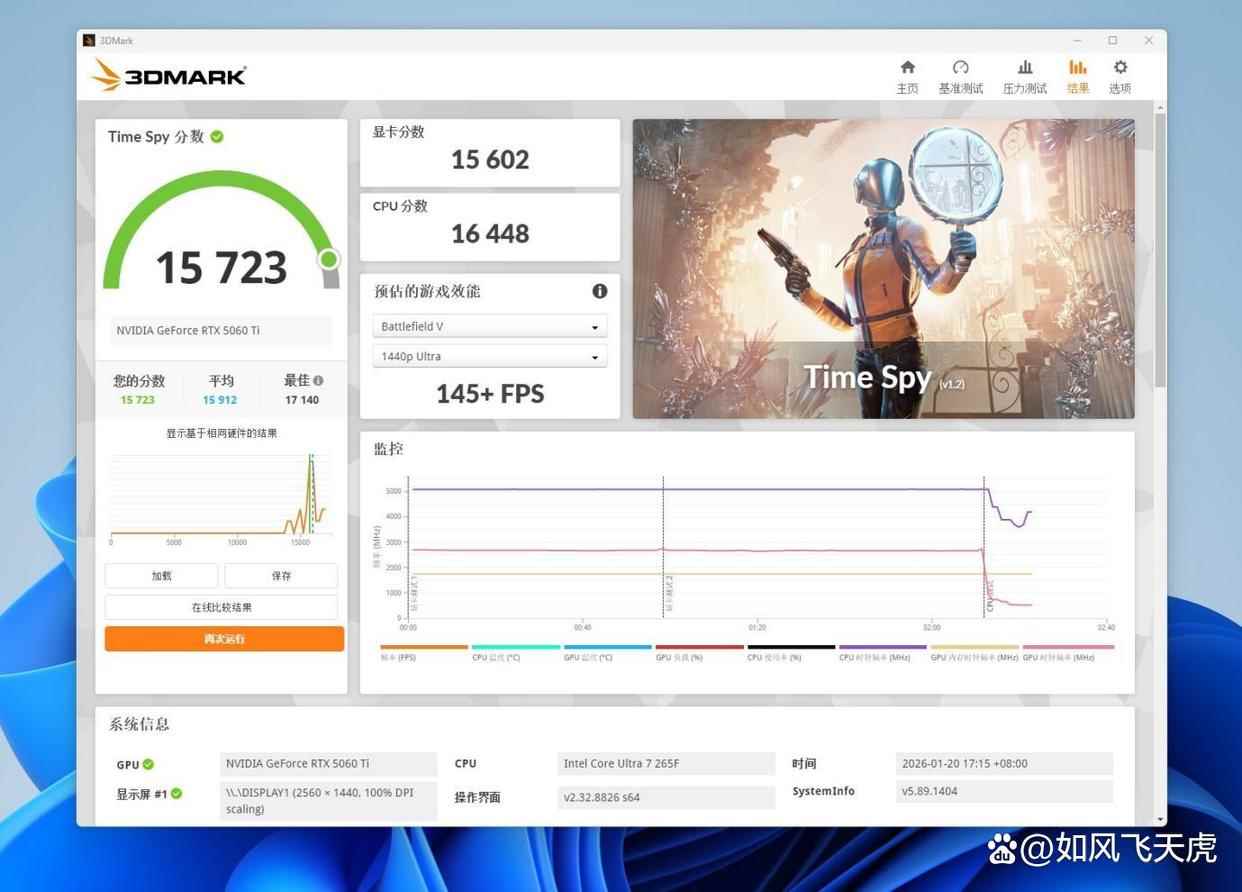Click the score gauge end knob

[x=328, y=260]
